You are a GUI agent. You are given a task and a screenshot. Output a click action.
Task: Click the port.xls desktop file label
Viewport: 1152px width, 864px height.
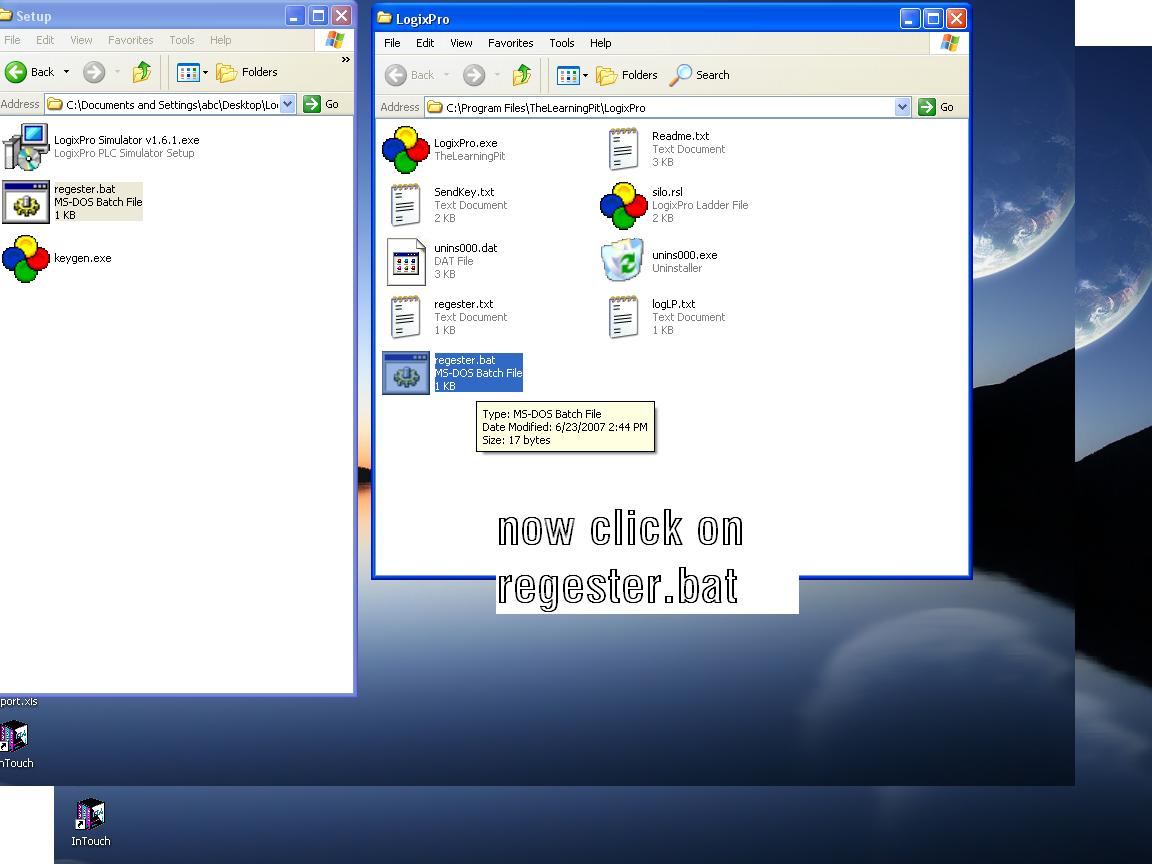point(18,702)
